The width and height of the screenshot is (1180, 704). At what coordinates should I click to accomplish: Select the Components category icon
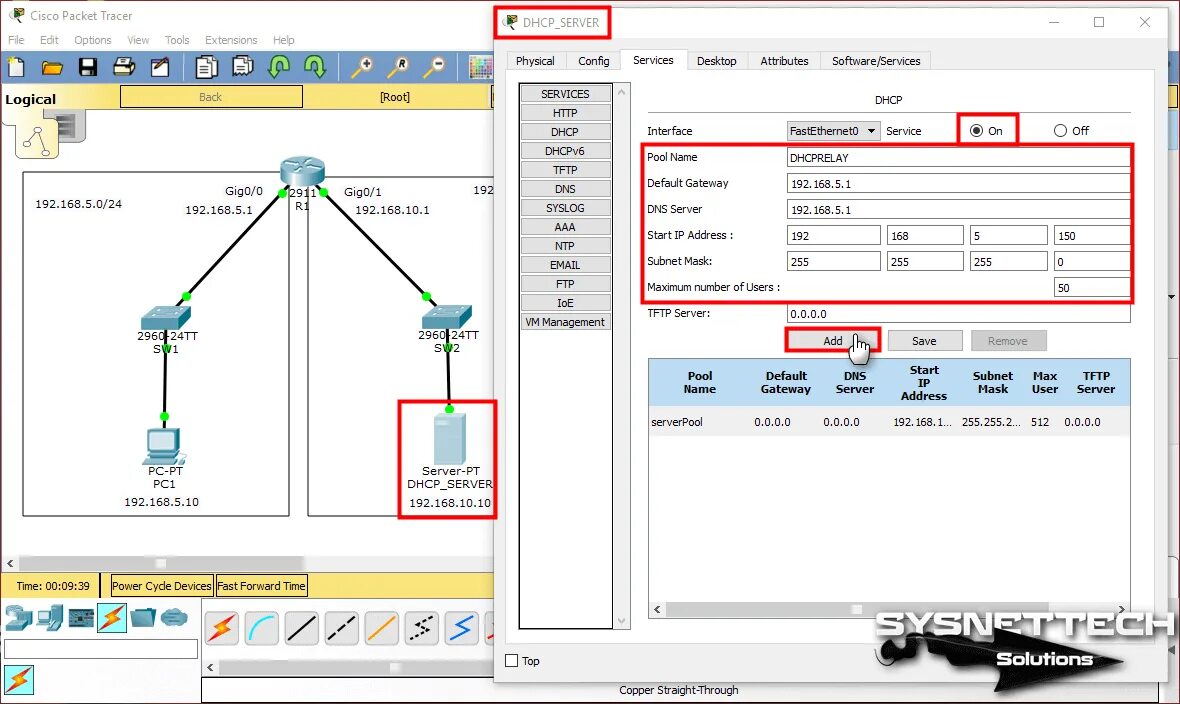(x=81, y=618)
